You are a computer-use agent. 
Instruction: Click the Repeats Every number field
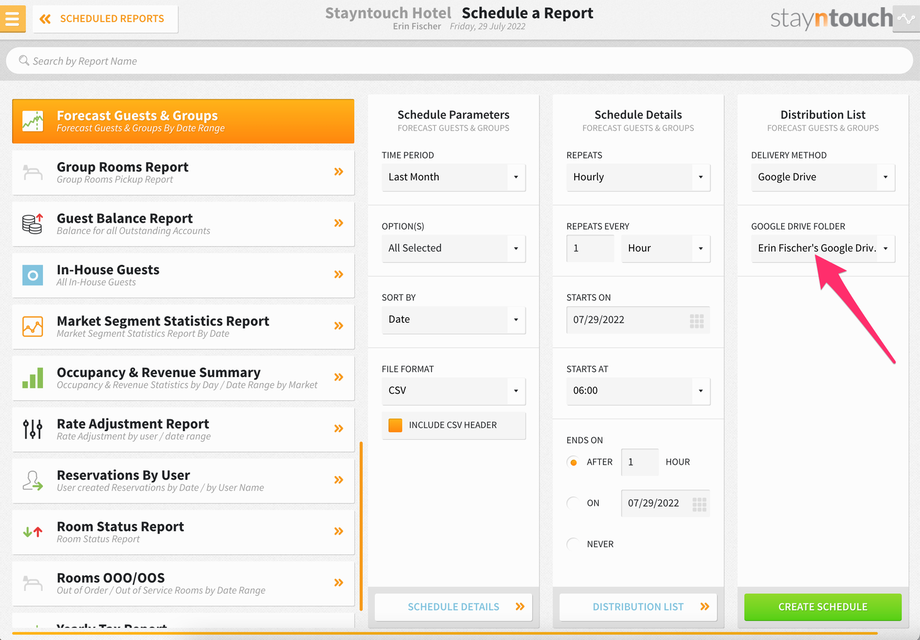point(590,248)
